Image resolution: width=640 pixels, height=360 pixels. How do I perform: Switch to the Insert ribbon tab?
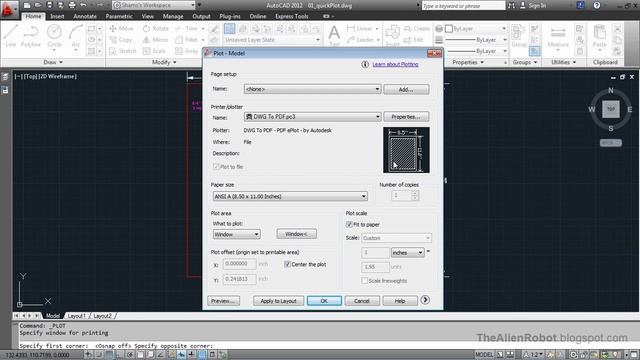coord(57,16)
